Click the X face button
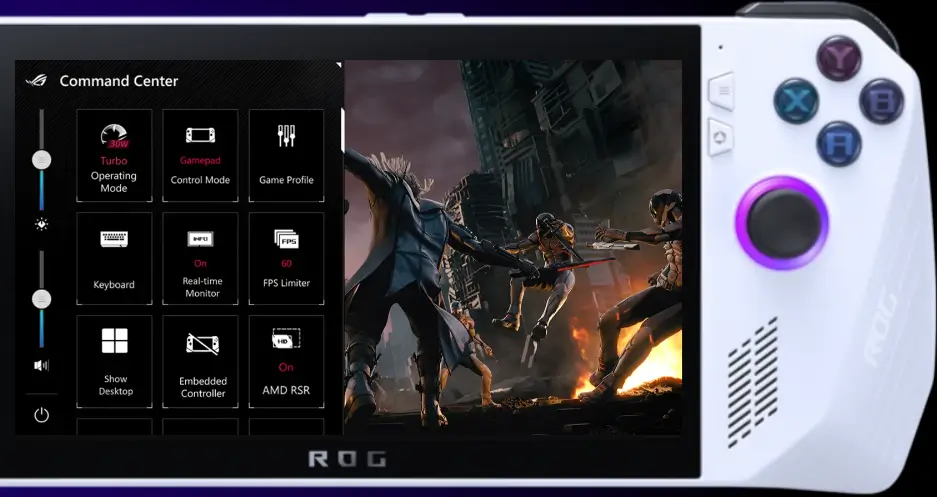This screenshot has height=497, width=937. pyautogui.click(x=796, y=101)
